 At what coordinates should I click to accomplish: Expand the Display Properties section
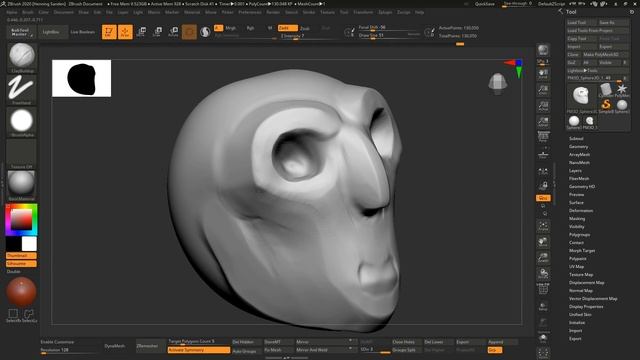pos(586,307)
